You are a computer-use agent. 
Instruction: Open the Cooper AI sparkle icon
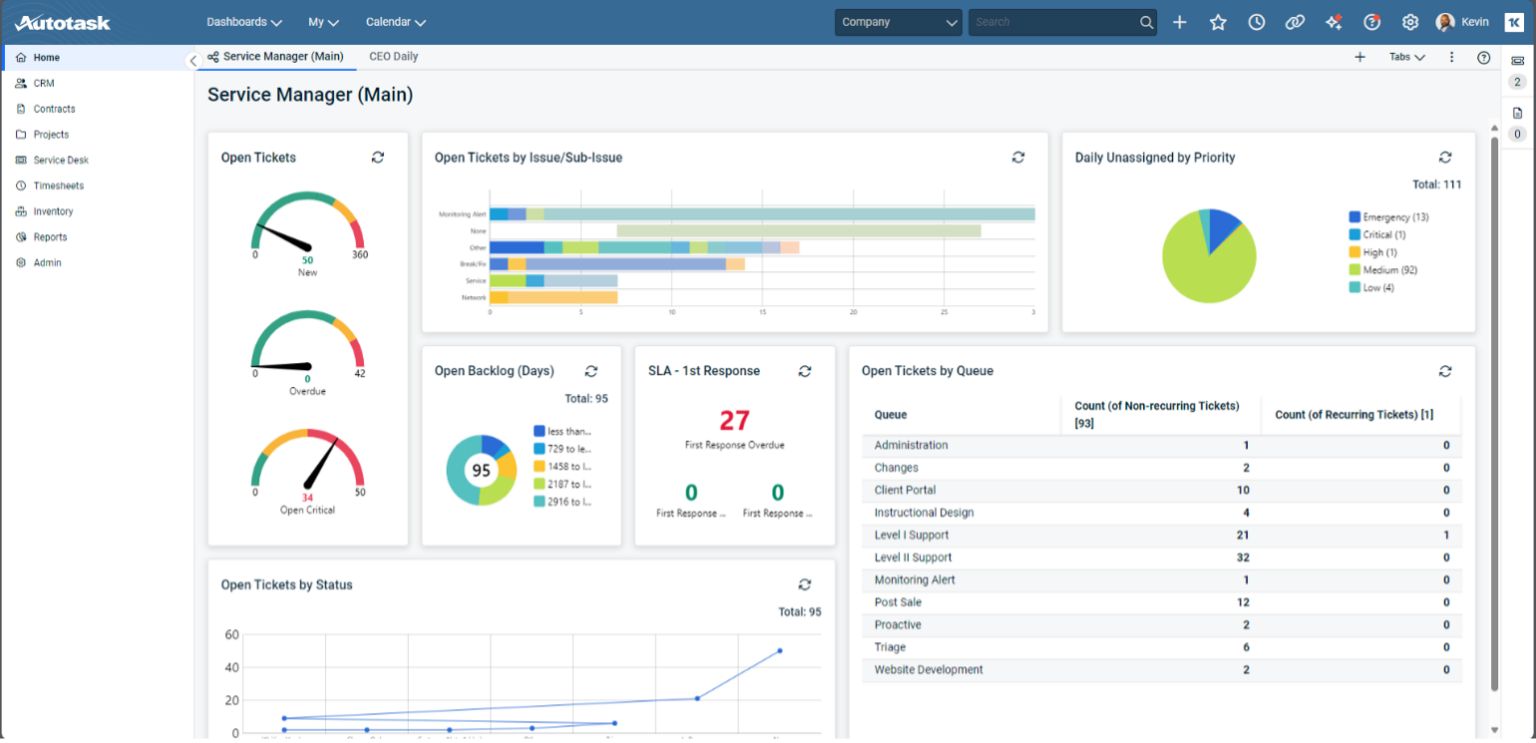(x=1333, y=21)
